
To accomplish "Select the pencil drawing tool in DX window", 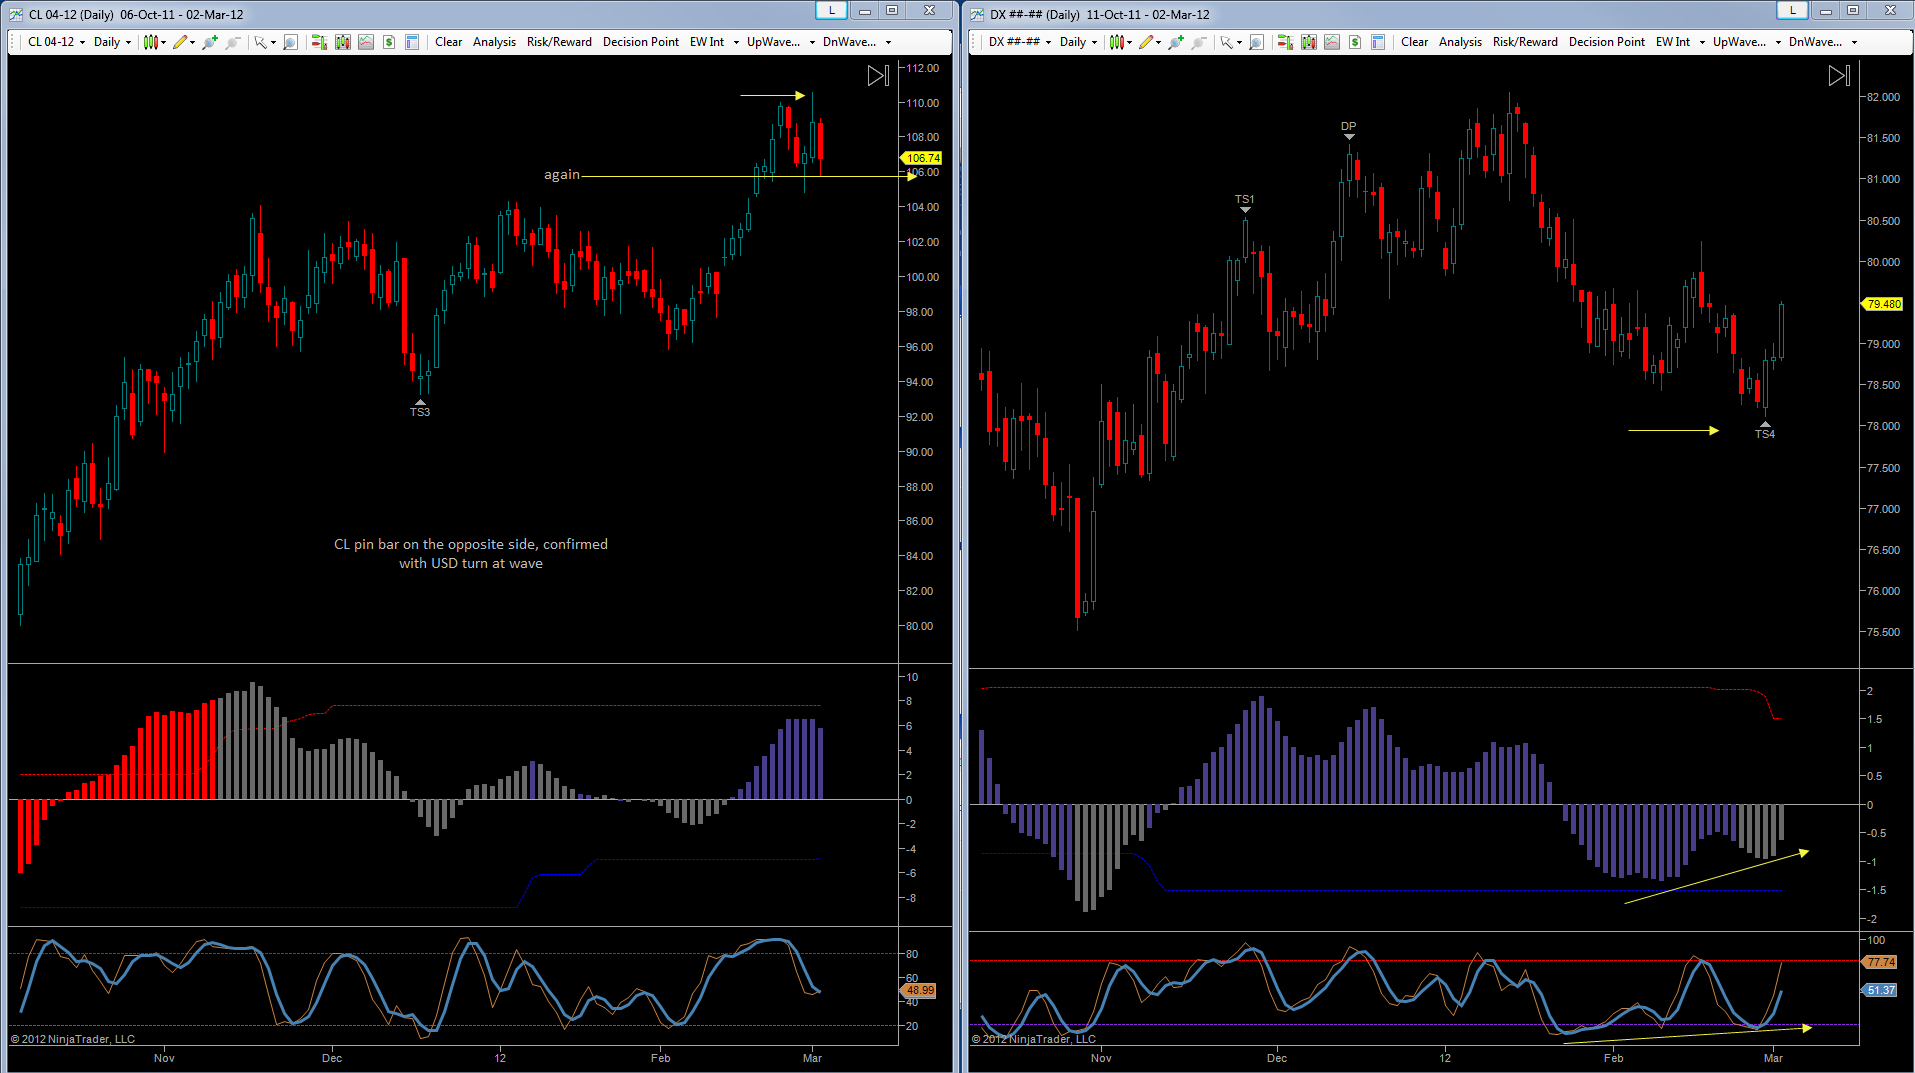I will 1146,42.
